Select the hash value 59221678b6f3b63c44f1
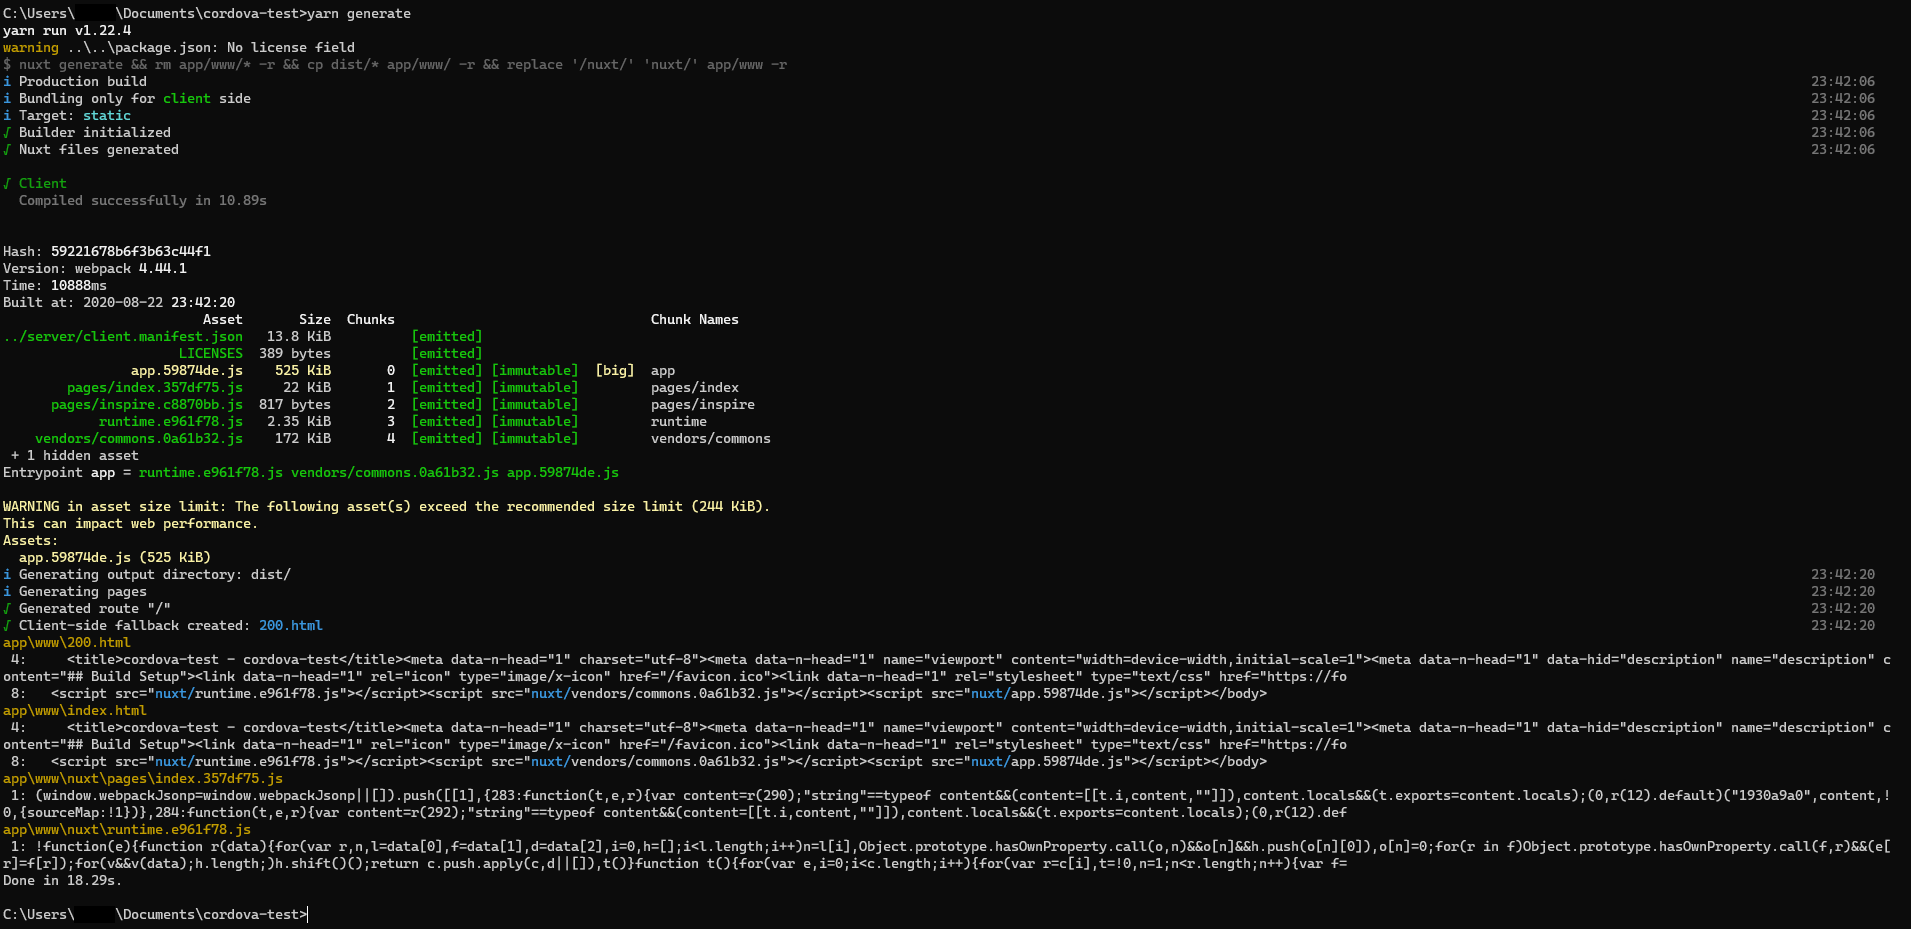1911x929 pixels. 131,251
